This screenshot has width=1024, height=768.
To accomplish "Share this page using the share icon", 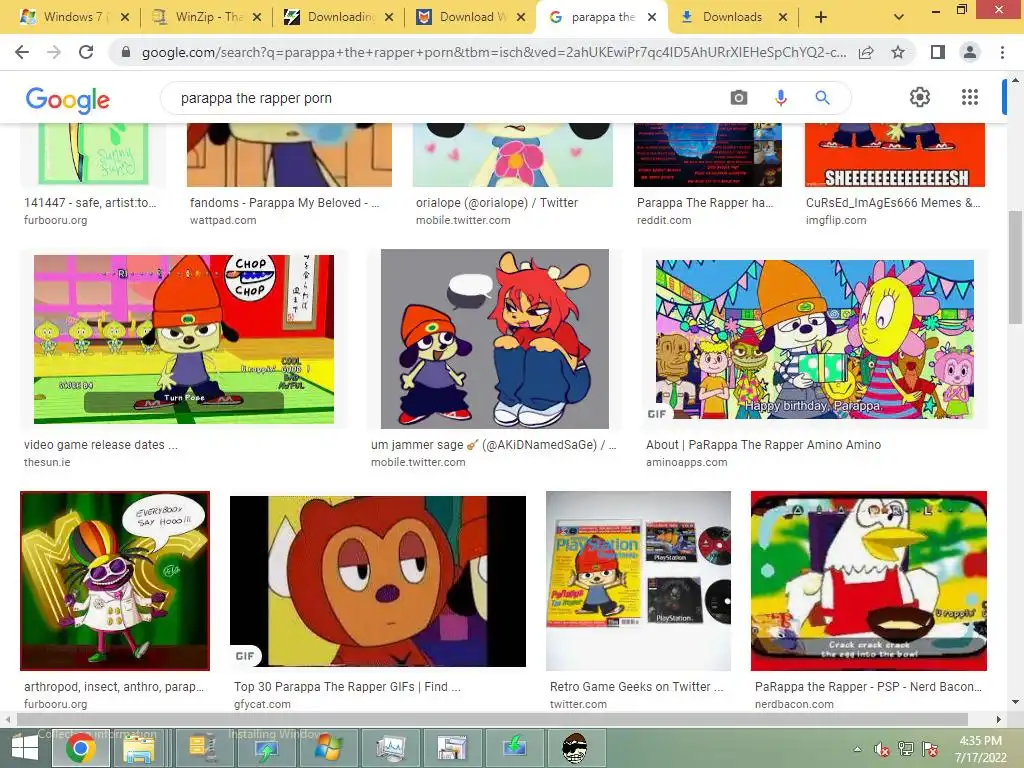I will coord(866,52).
